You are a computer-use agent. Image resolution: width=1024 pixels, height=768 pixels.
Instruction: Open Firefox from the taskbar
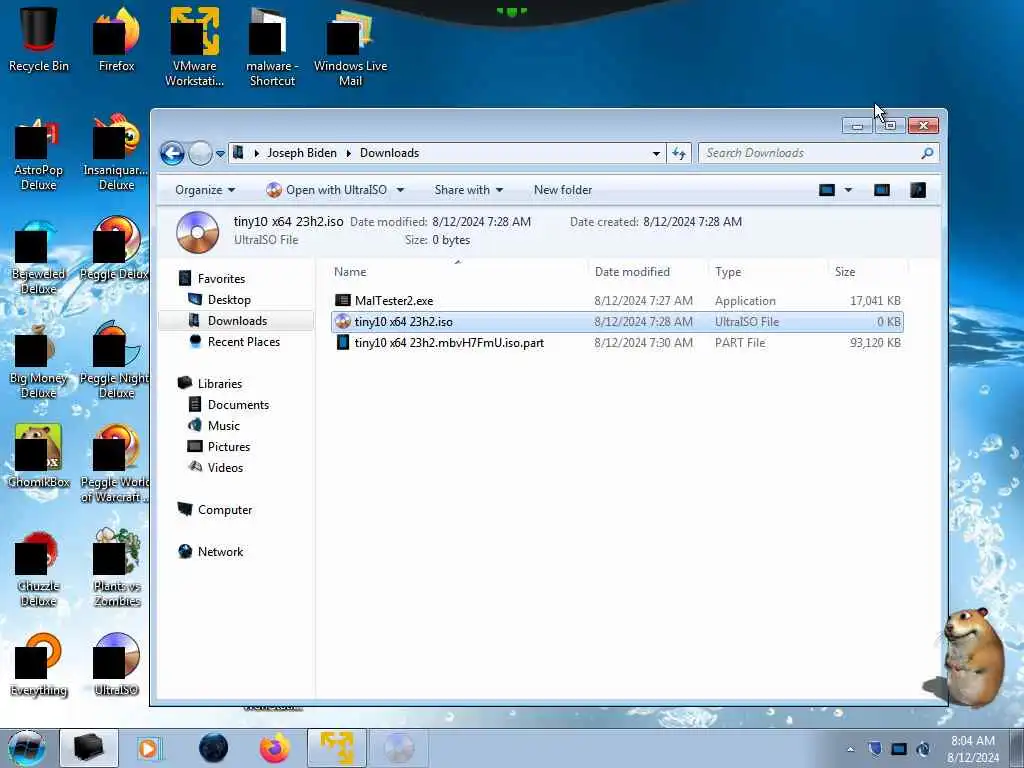[x=275, y=748]
